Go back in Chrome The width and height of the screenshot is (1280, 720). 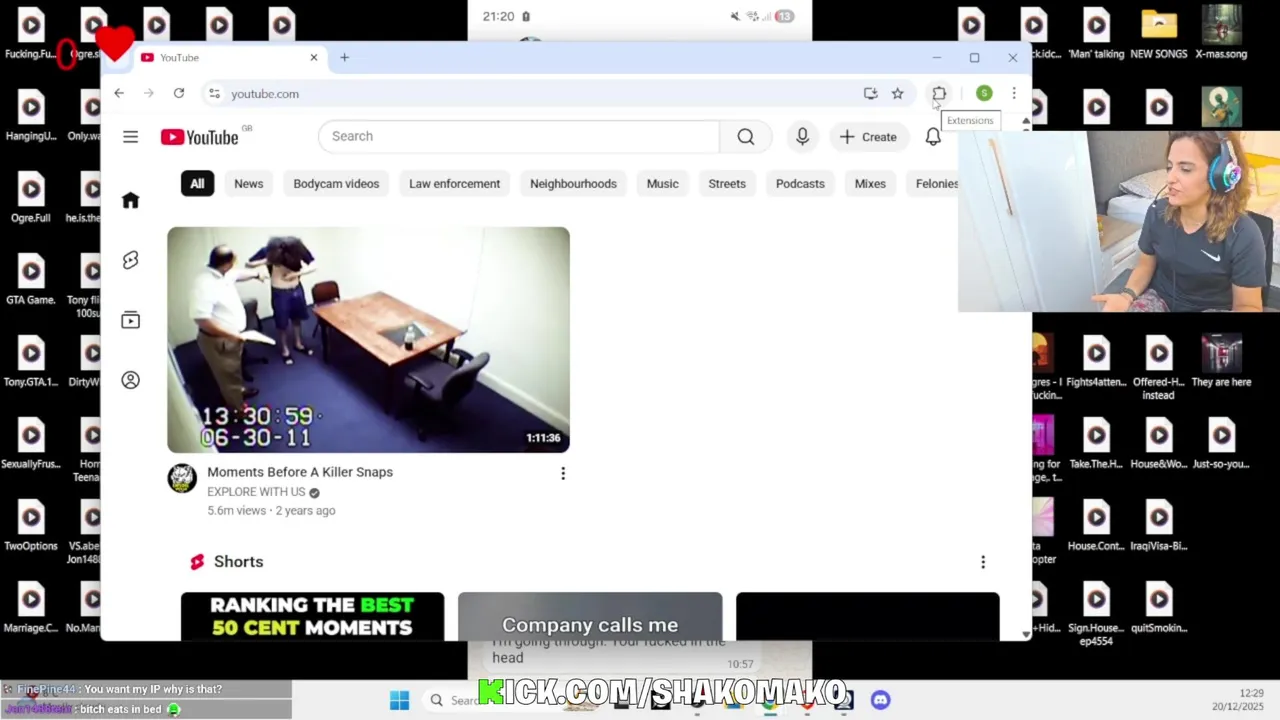[119, 93]
